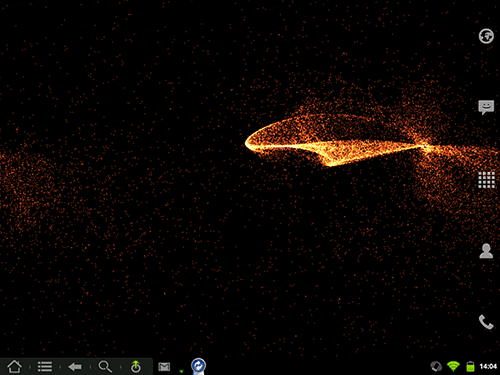Tap the green Wi-Fi signal indicator
The height and width of the screenshot is (375, 500).
[453, 366]
